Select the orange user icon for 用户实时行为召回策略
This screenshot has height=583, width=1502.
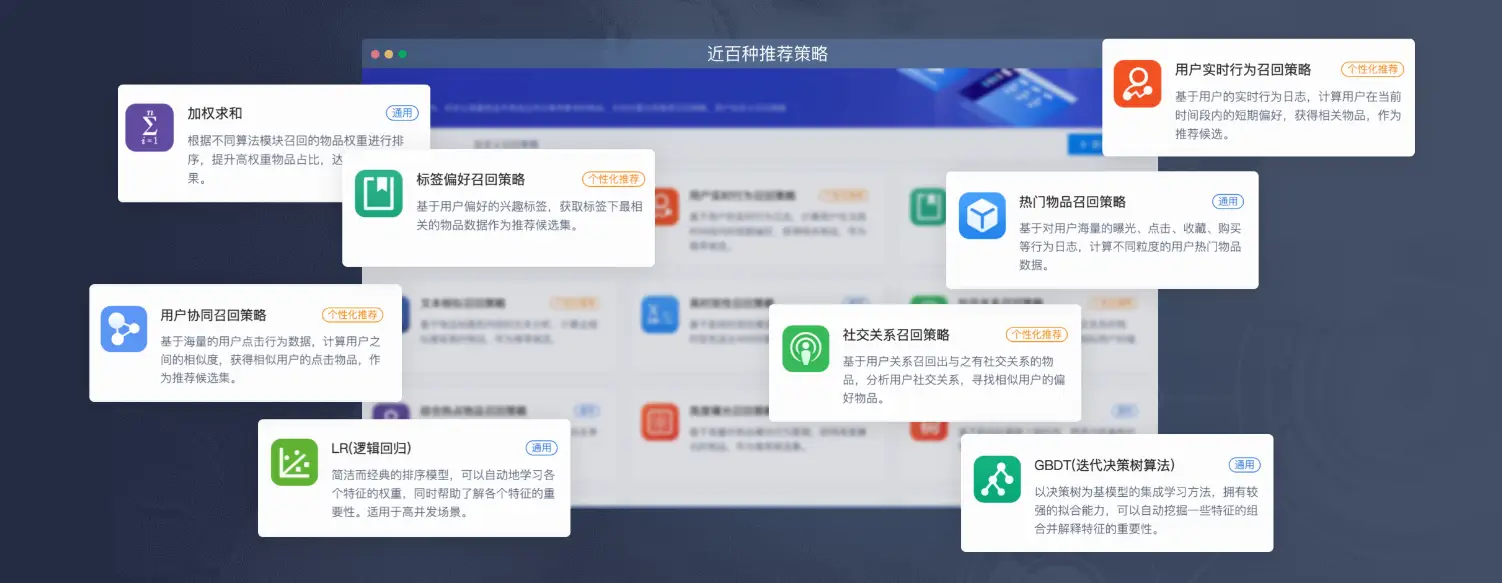coord(1137,83)
